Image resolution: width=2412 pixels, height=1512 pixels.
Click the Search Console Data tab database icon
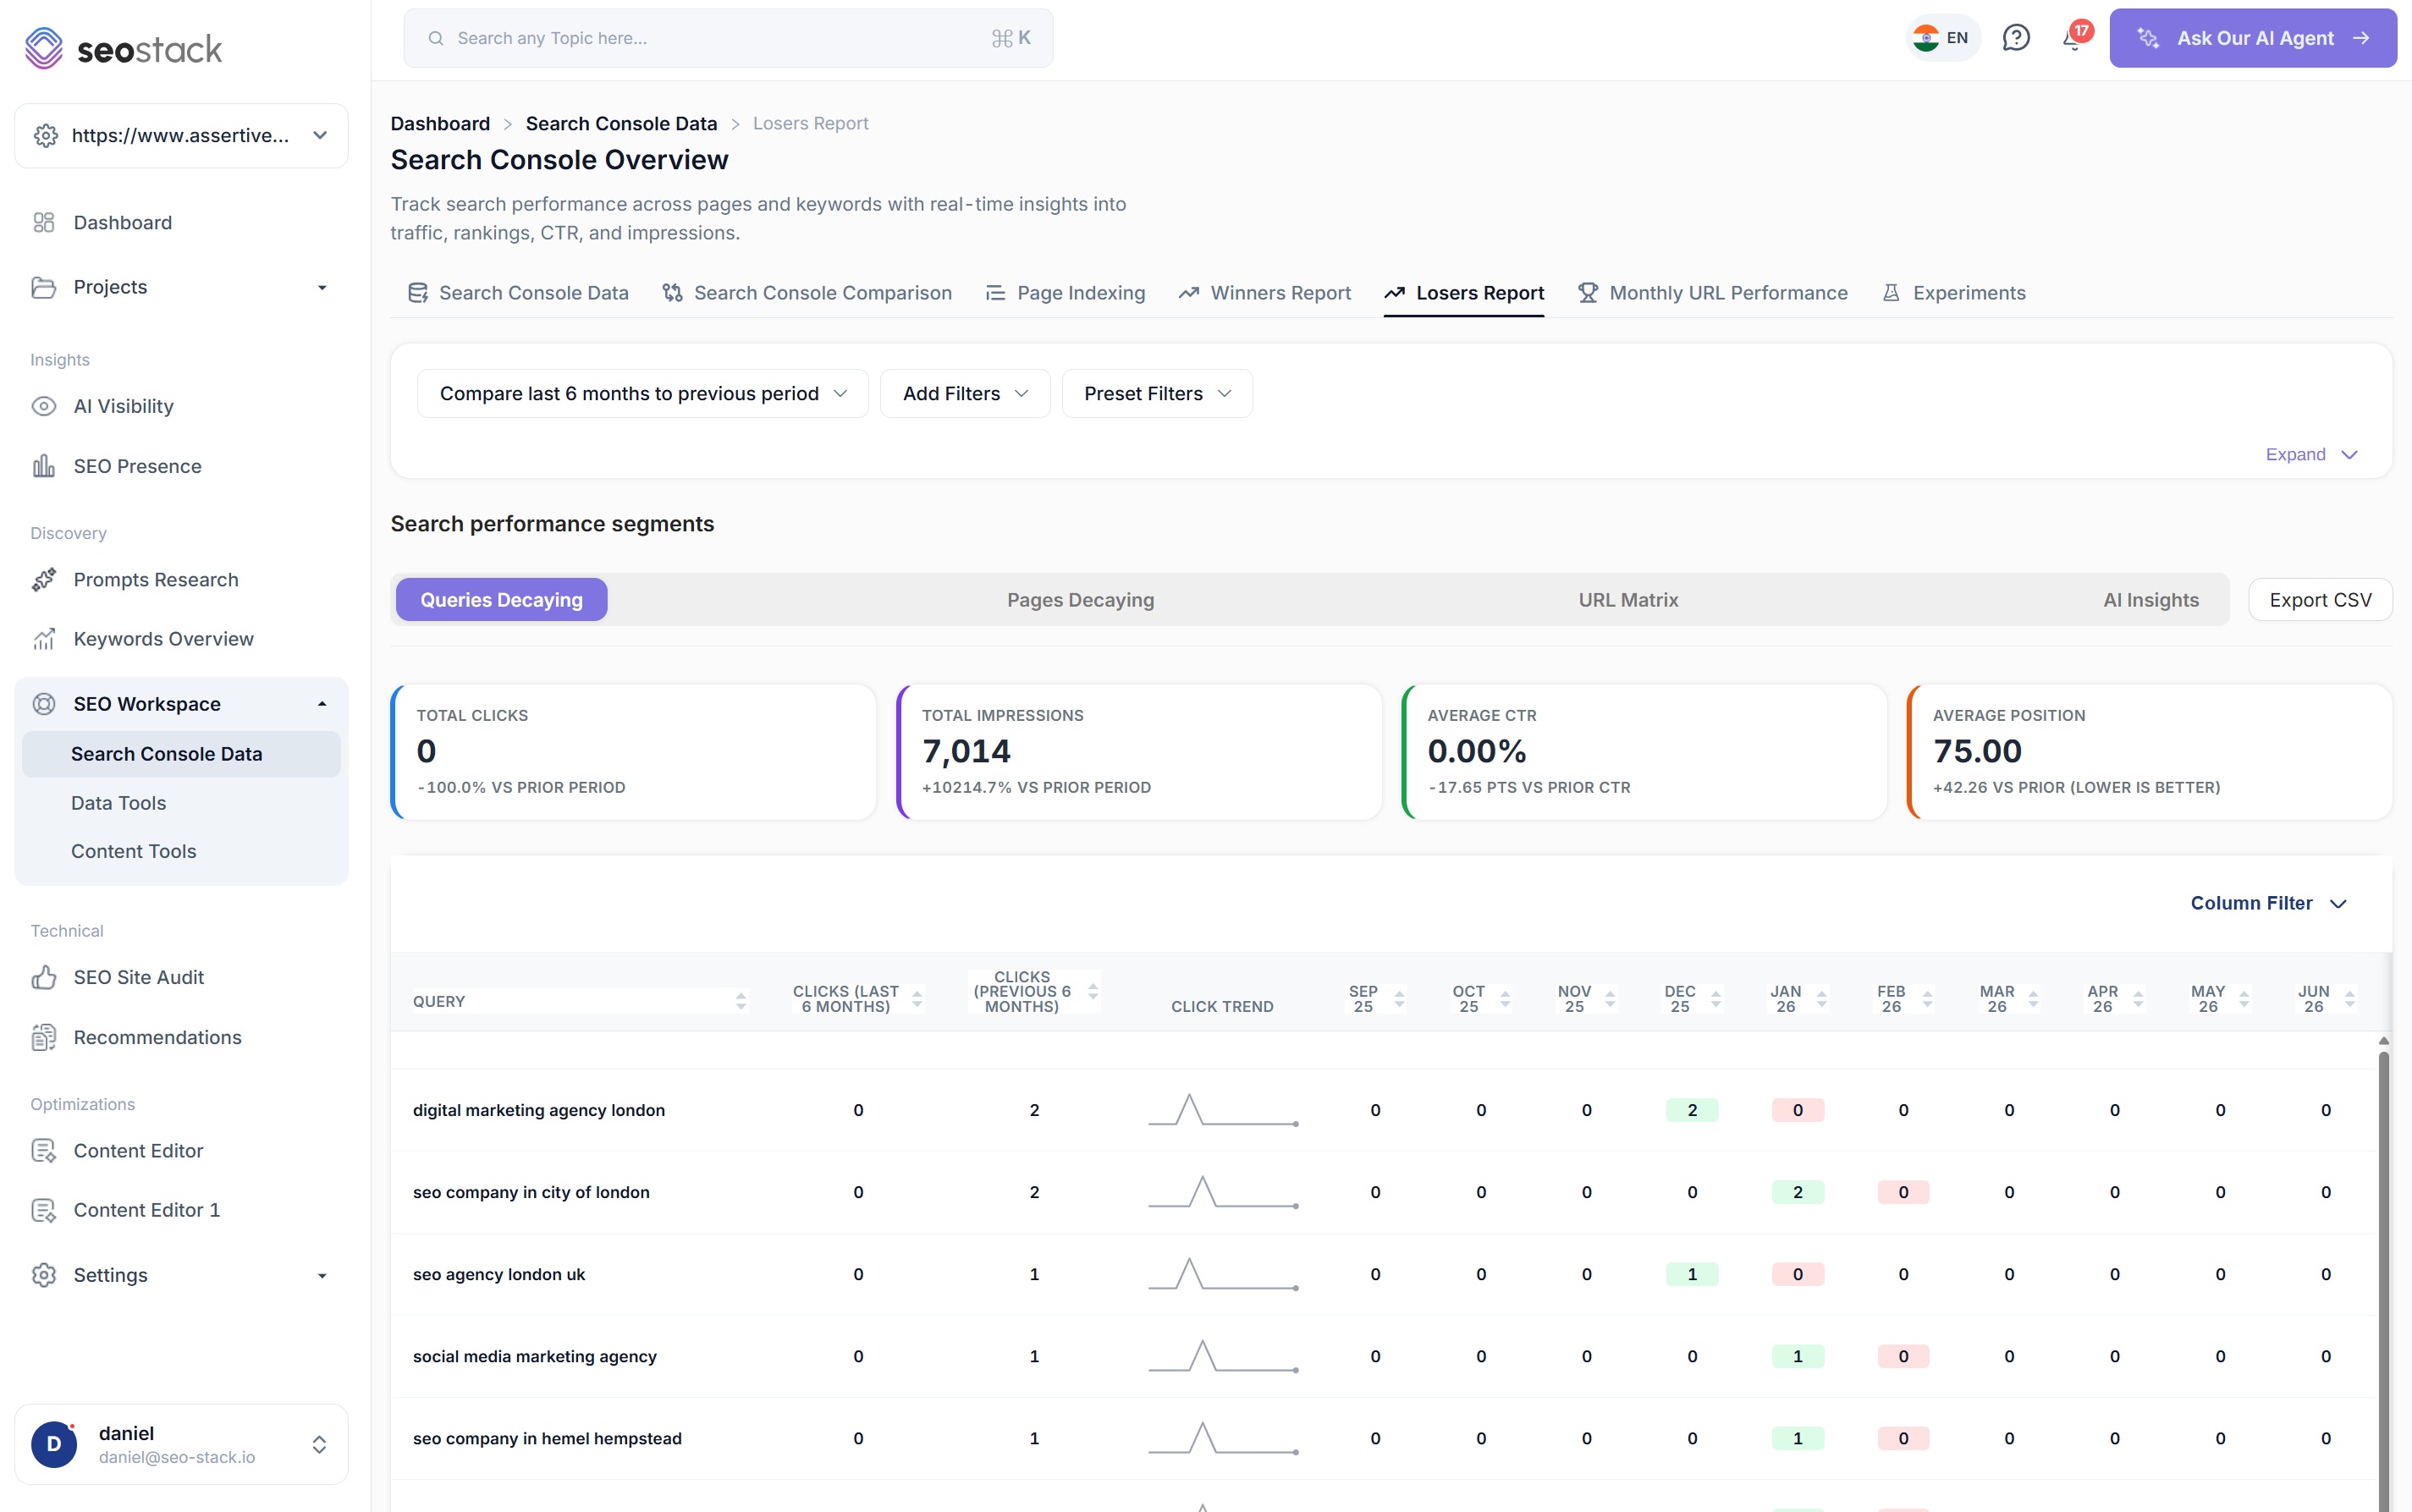coord(418,293)
